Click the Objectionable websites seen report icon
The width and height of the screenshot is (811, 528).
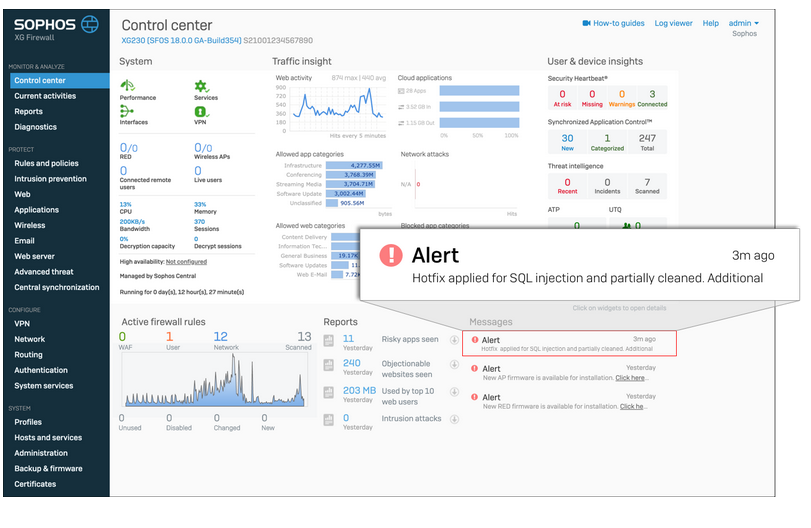pyautogui.click(x=328, y=365)
